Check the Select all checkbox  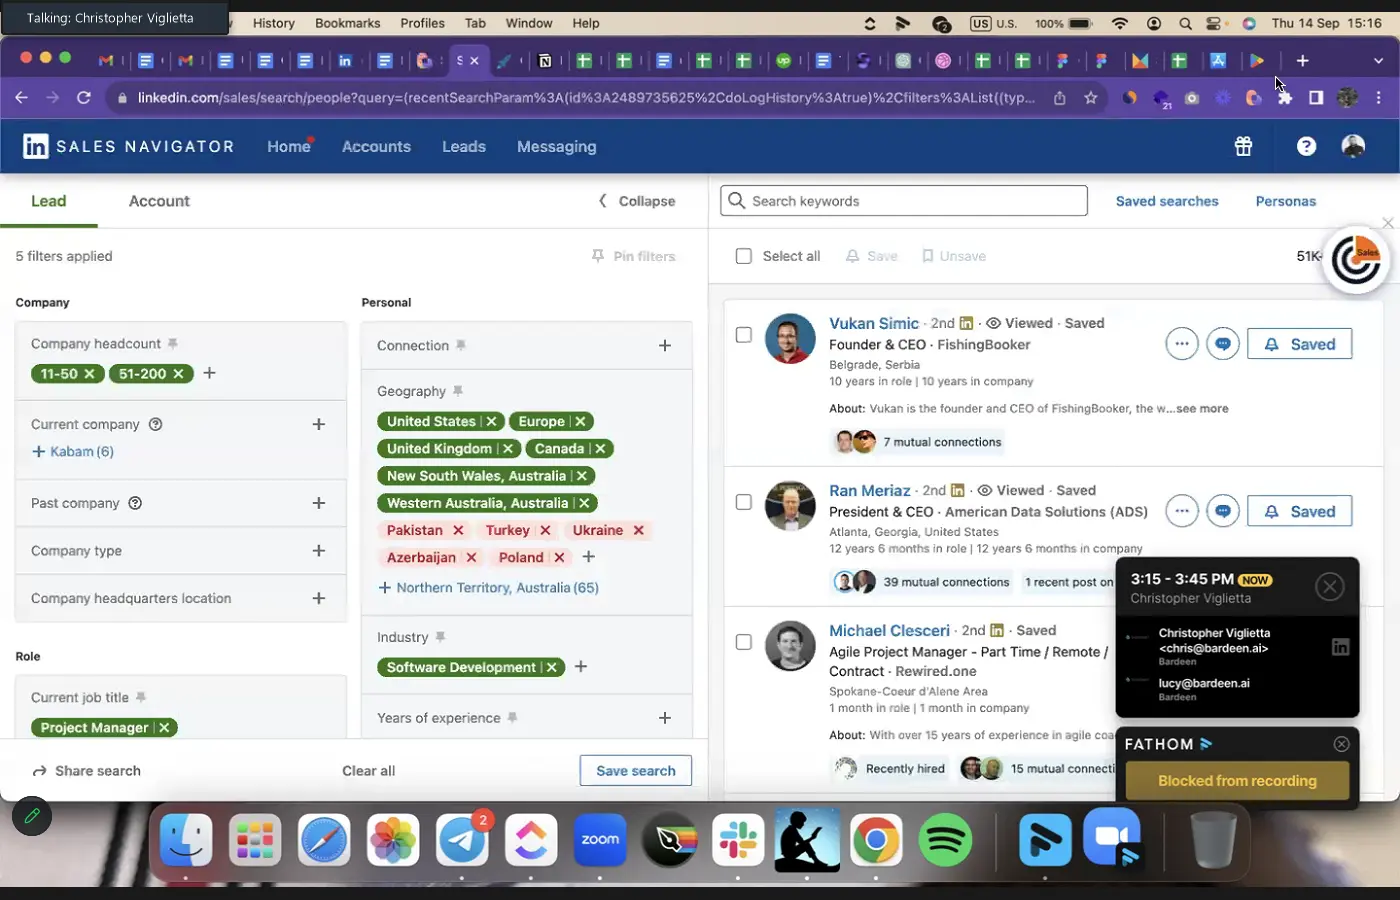point(743,256)
